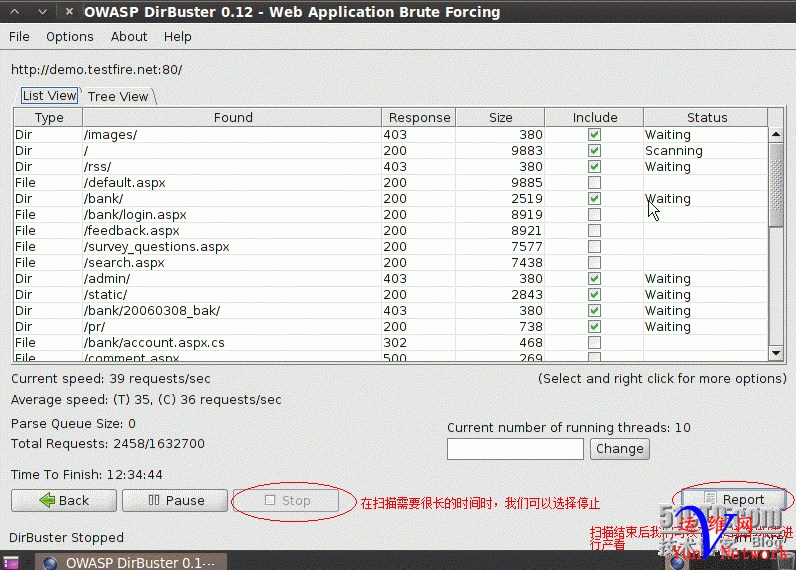The height and width of the screenshot is (570, 796).
Task: Open the Options menu
Action: [x=70, y=37]
